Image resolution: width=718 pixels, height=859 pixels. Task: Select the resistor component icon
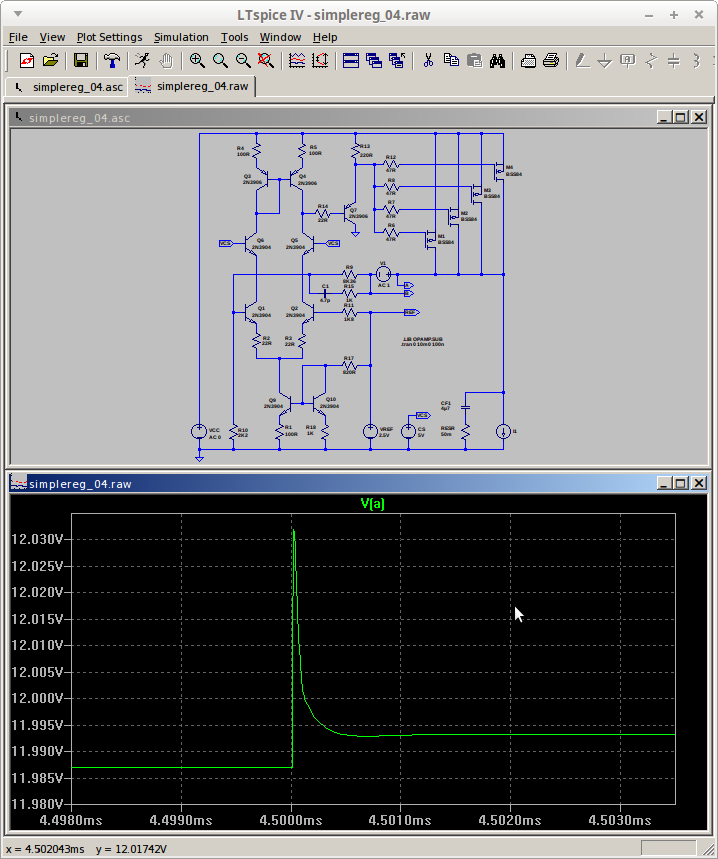click(651, 61)
